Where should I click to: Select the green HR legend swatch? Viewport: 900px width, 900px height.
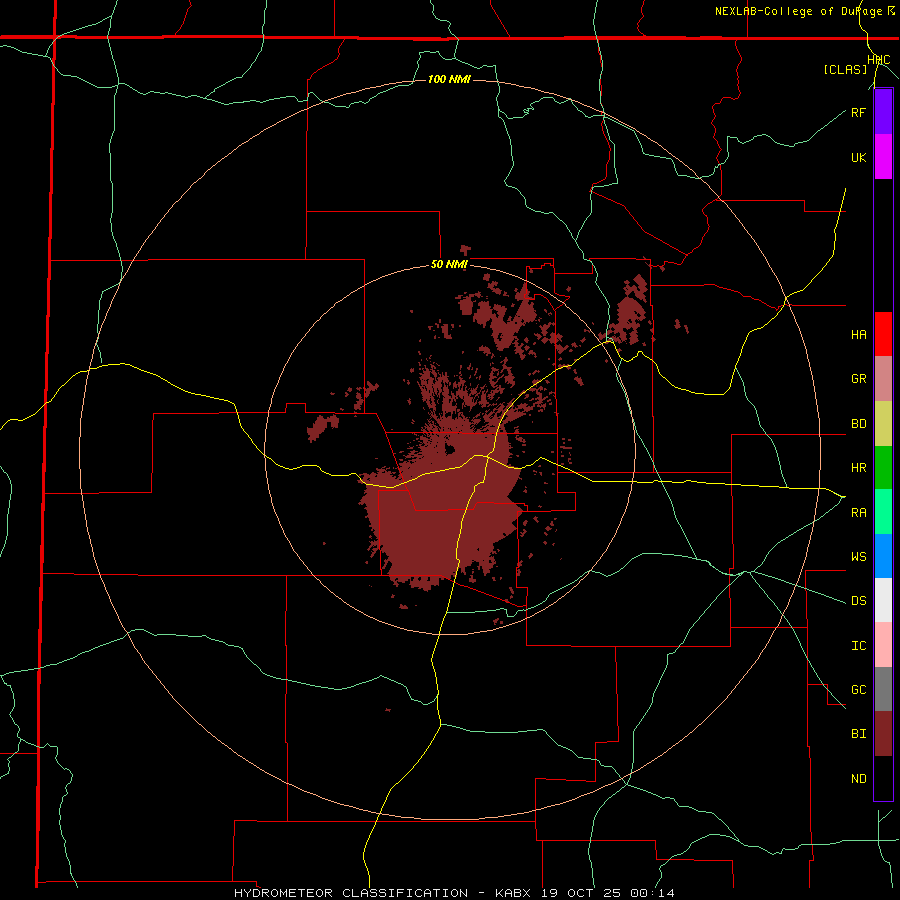(883, 468)
